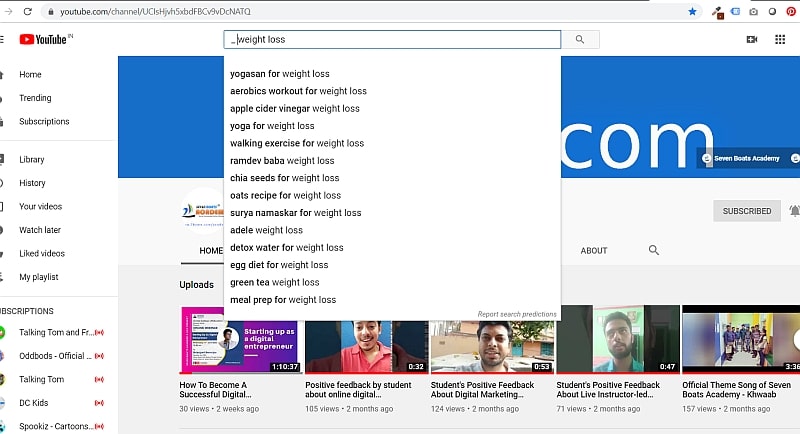Open History in the sidebar

tap(32, 183)
